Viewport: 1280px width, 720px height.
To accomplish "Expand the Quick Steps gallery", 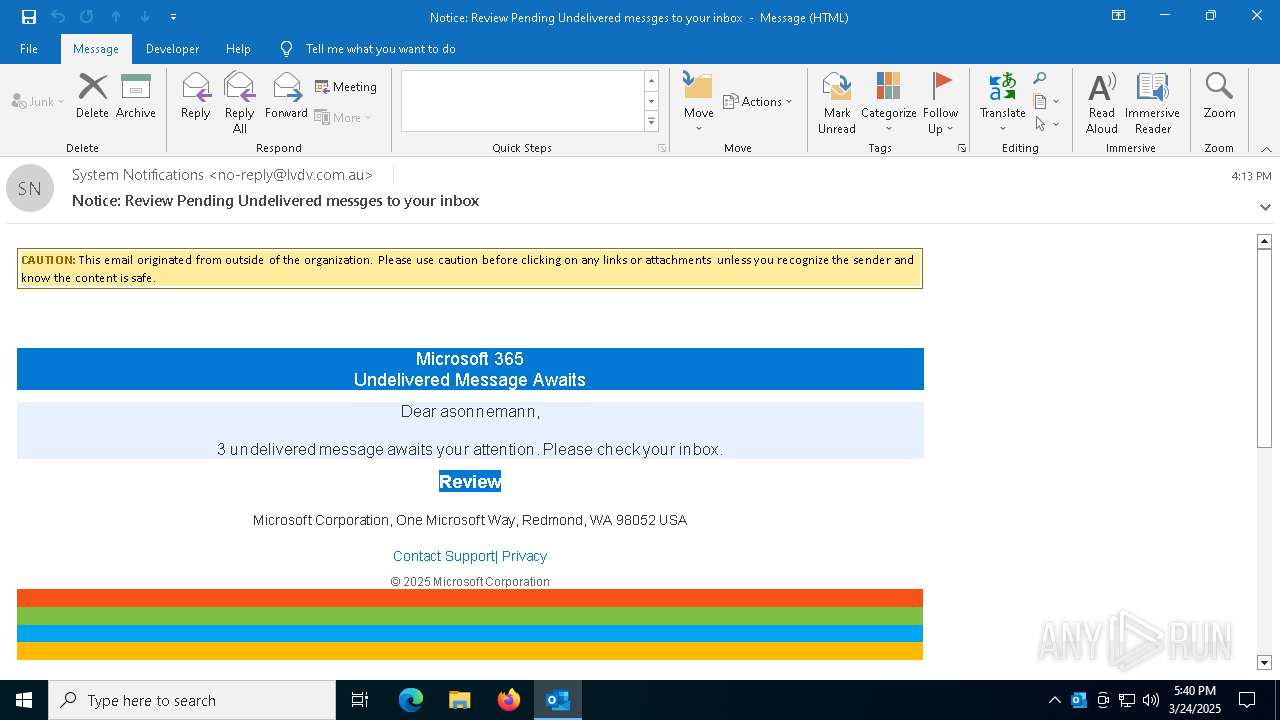I will pos(651,122).
